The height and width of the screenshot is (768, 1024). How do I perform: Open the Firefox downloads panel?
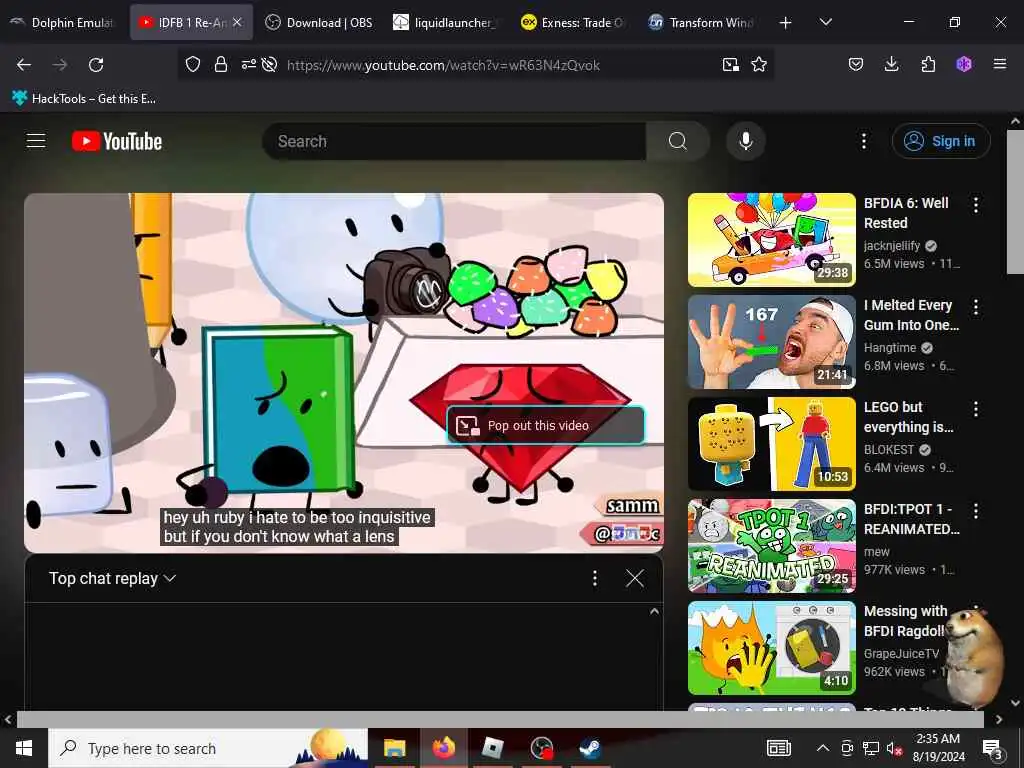[x=891, y=64]
